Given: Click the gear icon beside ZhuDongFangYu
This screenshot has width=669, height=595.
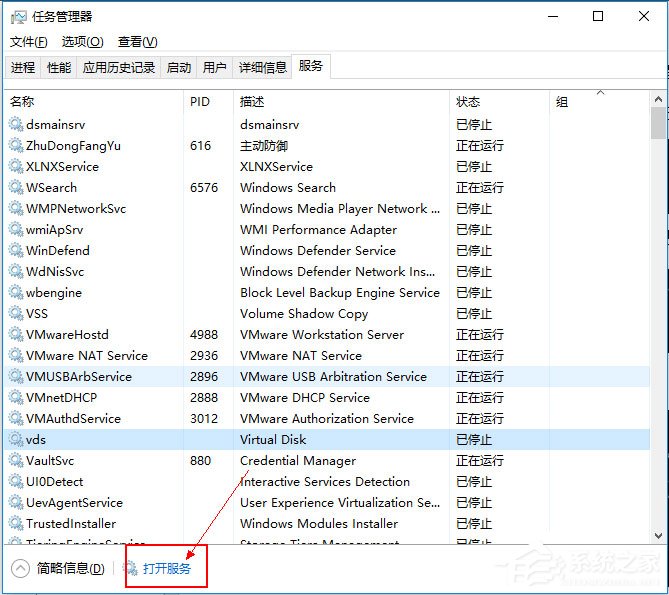Looking at the screenshot, I should [16, 146].
